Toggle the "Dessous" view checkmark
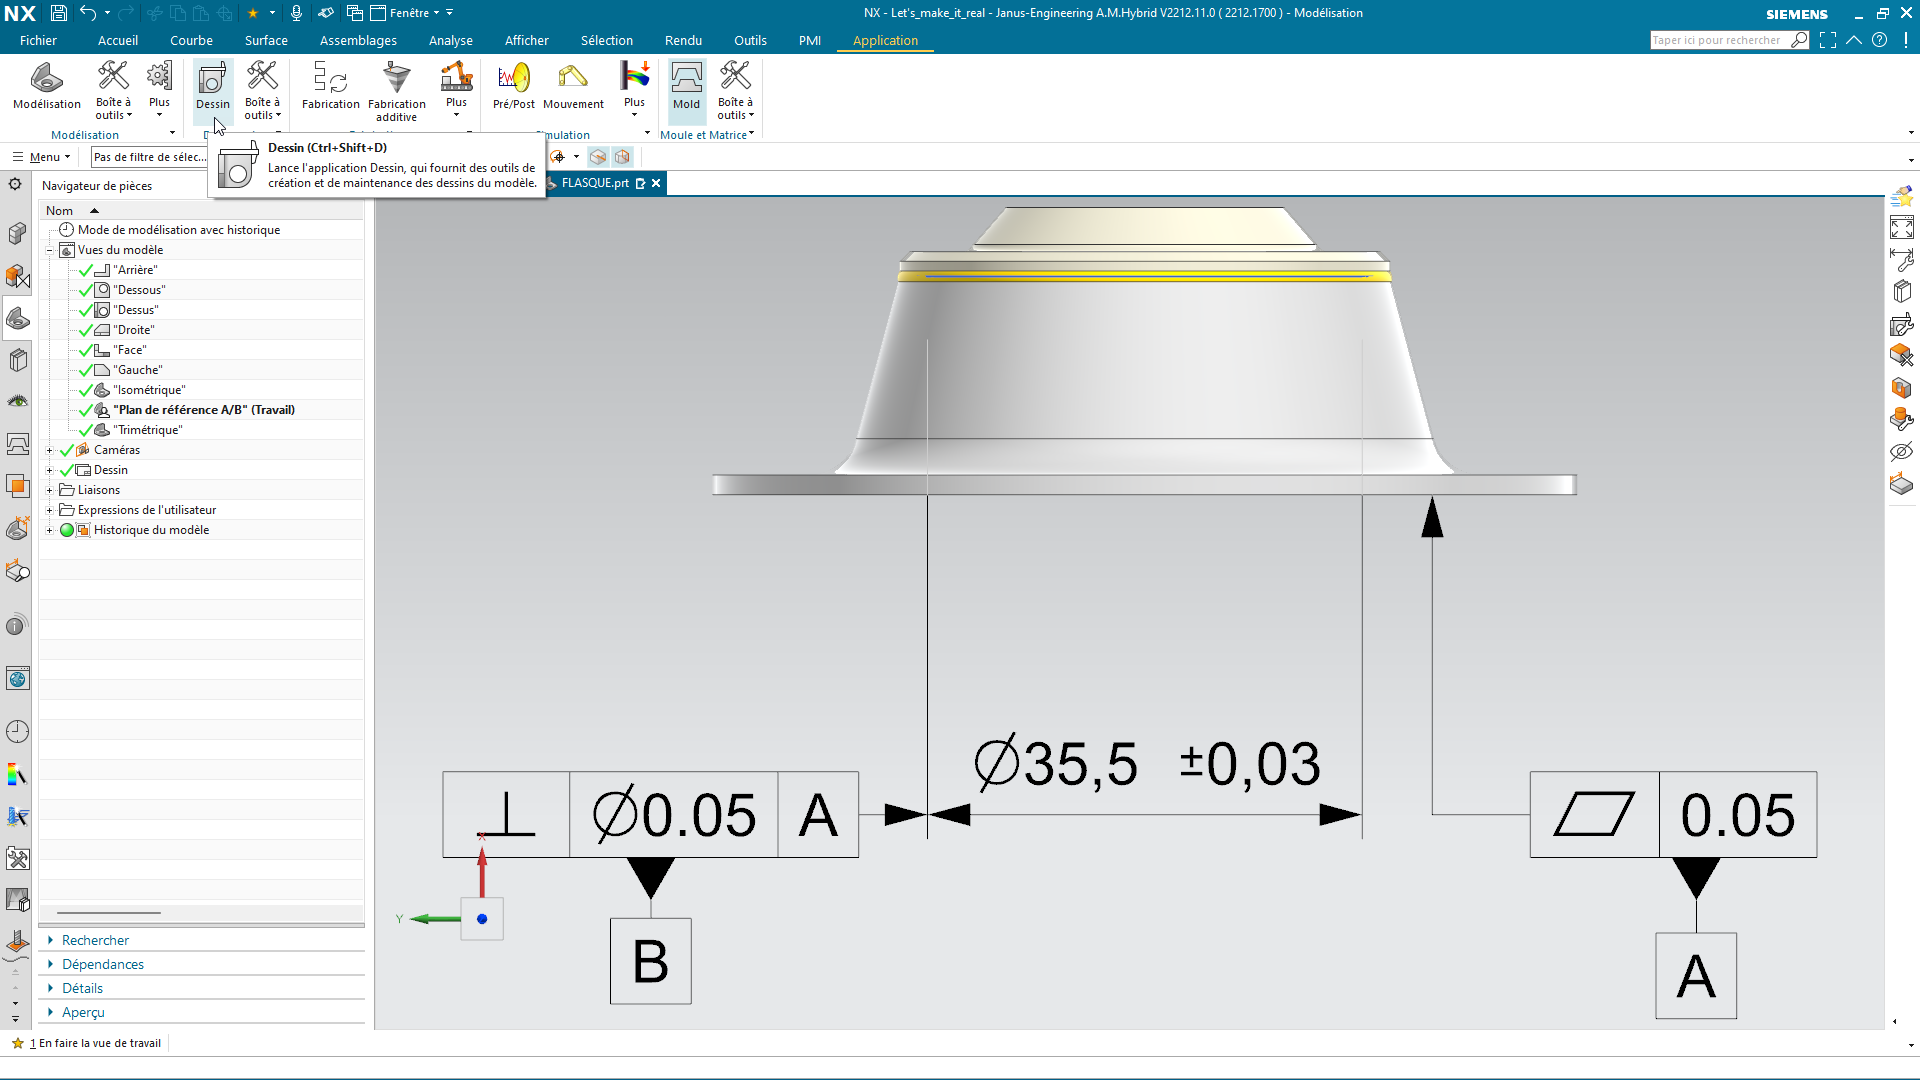This screenshot has width=1920, height=1080. (86, 290)
